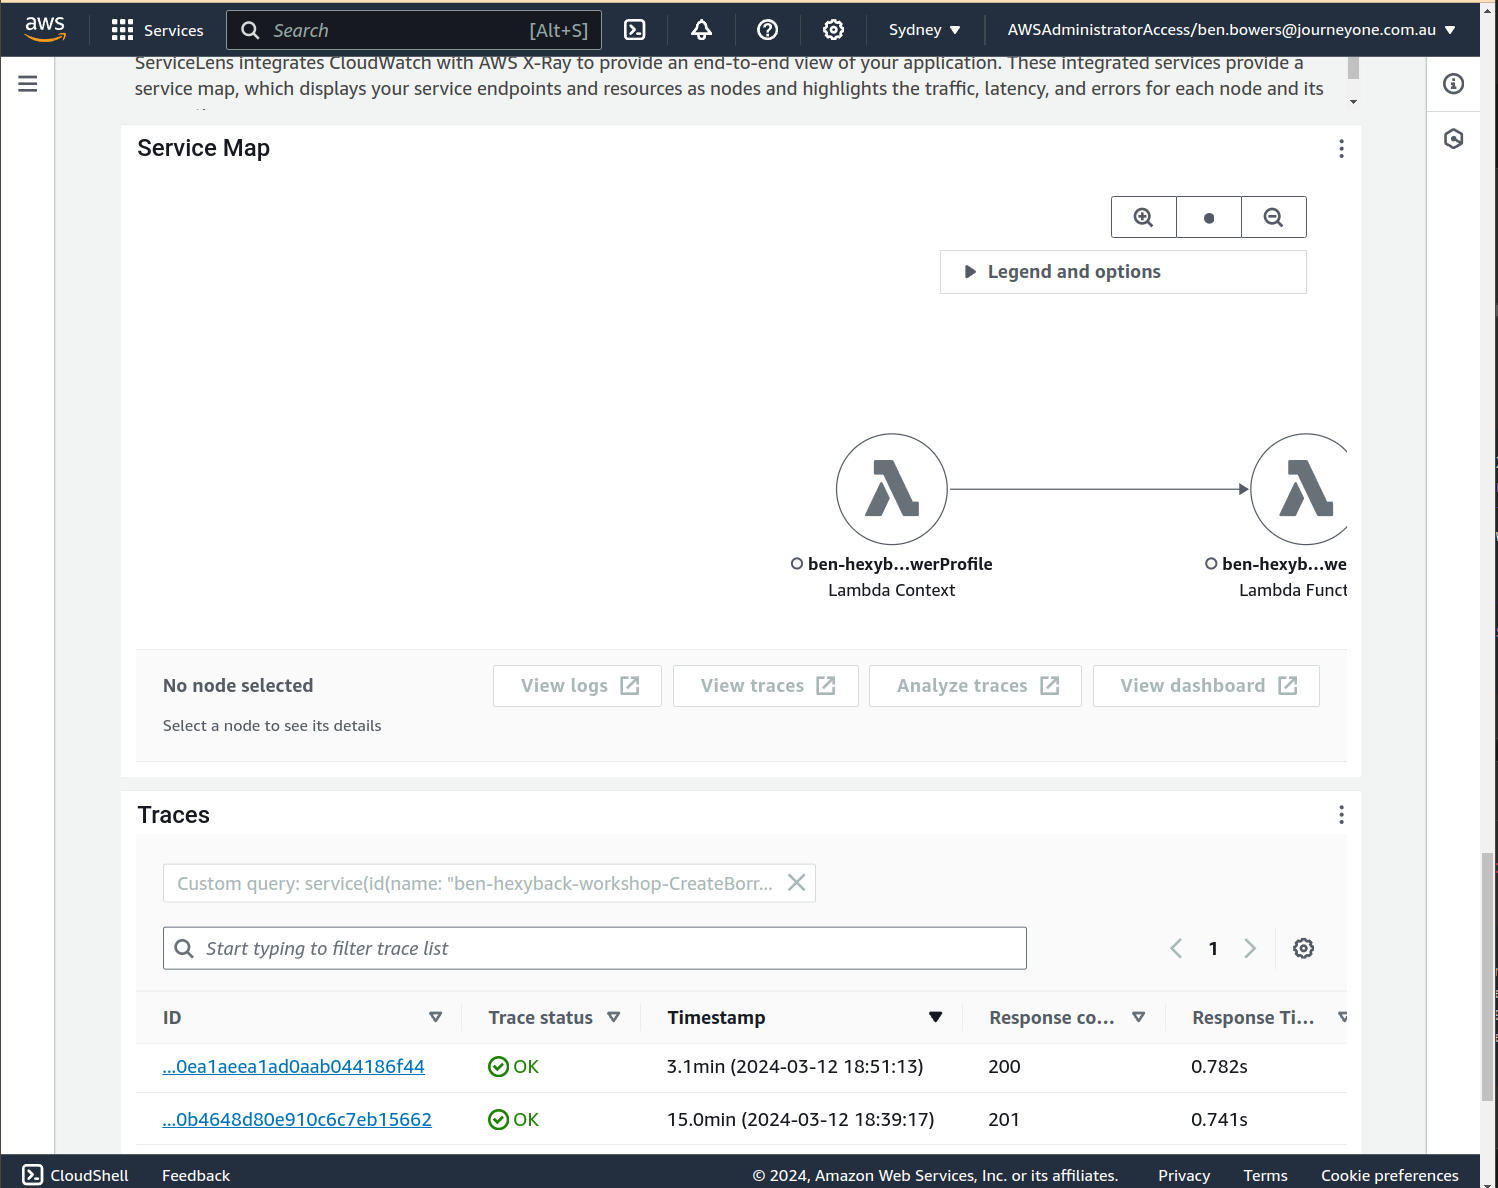Reset the service map zoom dot button
The image size is (1498, 1188).
tap(1209, 217)
